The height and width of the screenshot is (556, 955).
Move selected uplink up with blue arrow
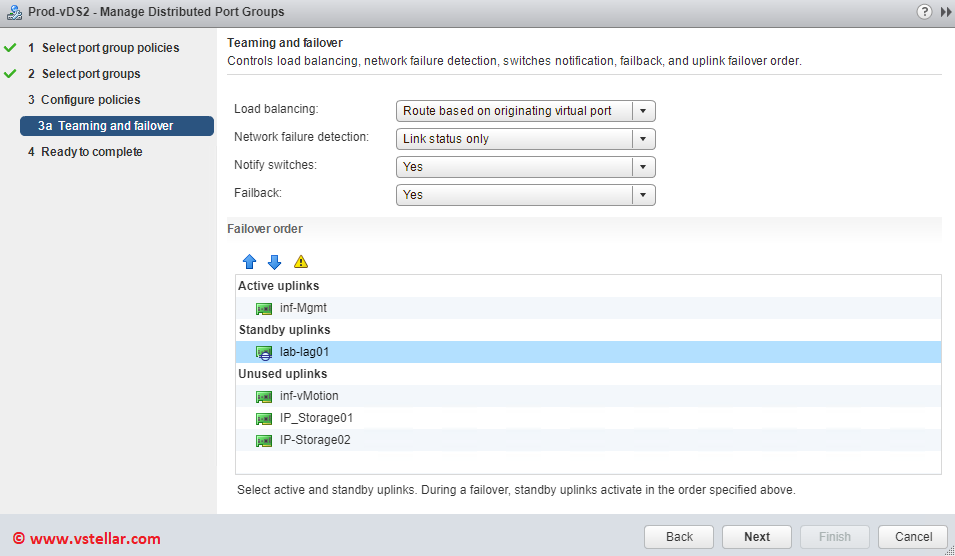[249, 262]
